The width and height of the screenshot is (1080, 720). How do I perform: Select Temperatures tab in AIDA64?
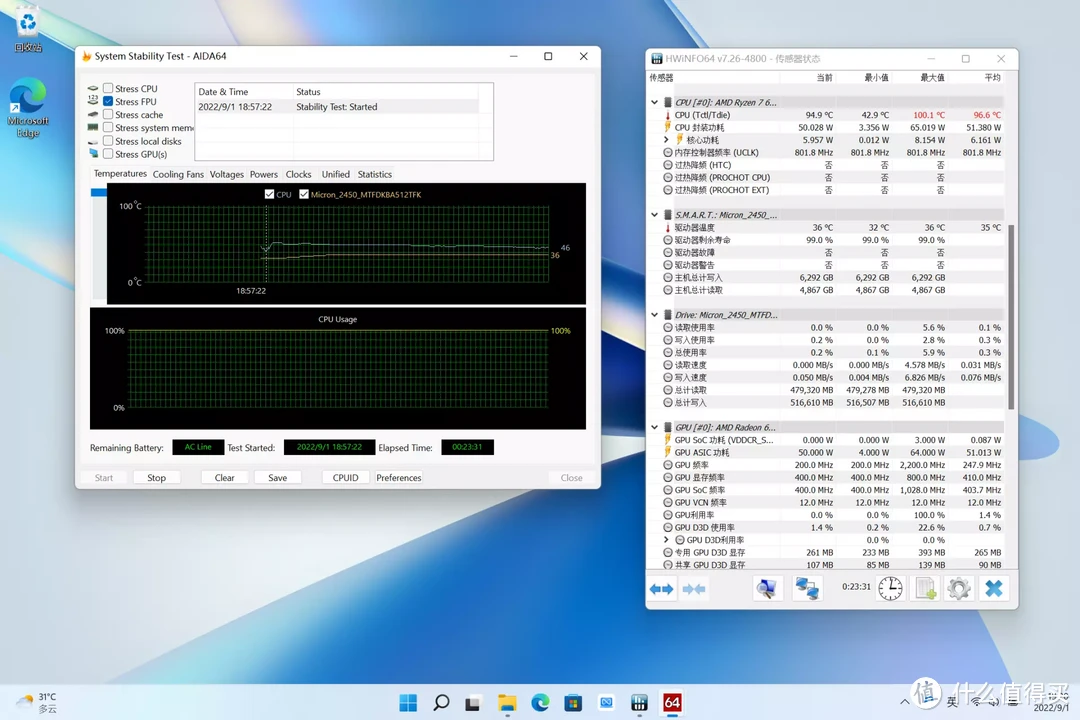click(x=120, y=174)
